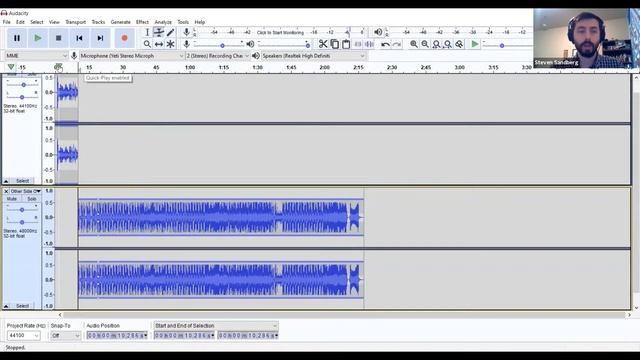Image resolution: width=640 pixels, height=360 pixels.
Task: Open the Effect menu
Action: coord(142,22)
